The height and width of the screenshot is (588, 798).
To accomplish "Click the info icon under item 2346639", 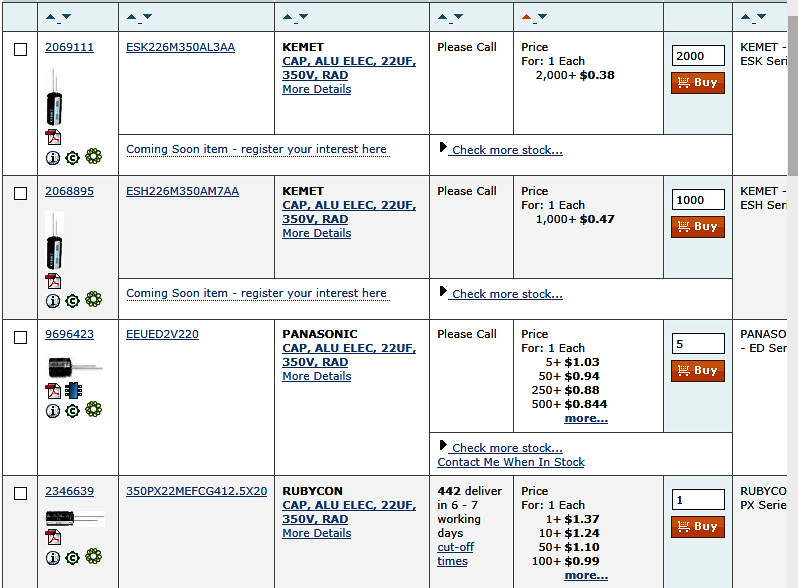I will [53, 558].
